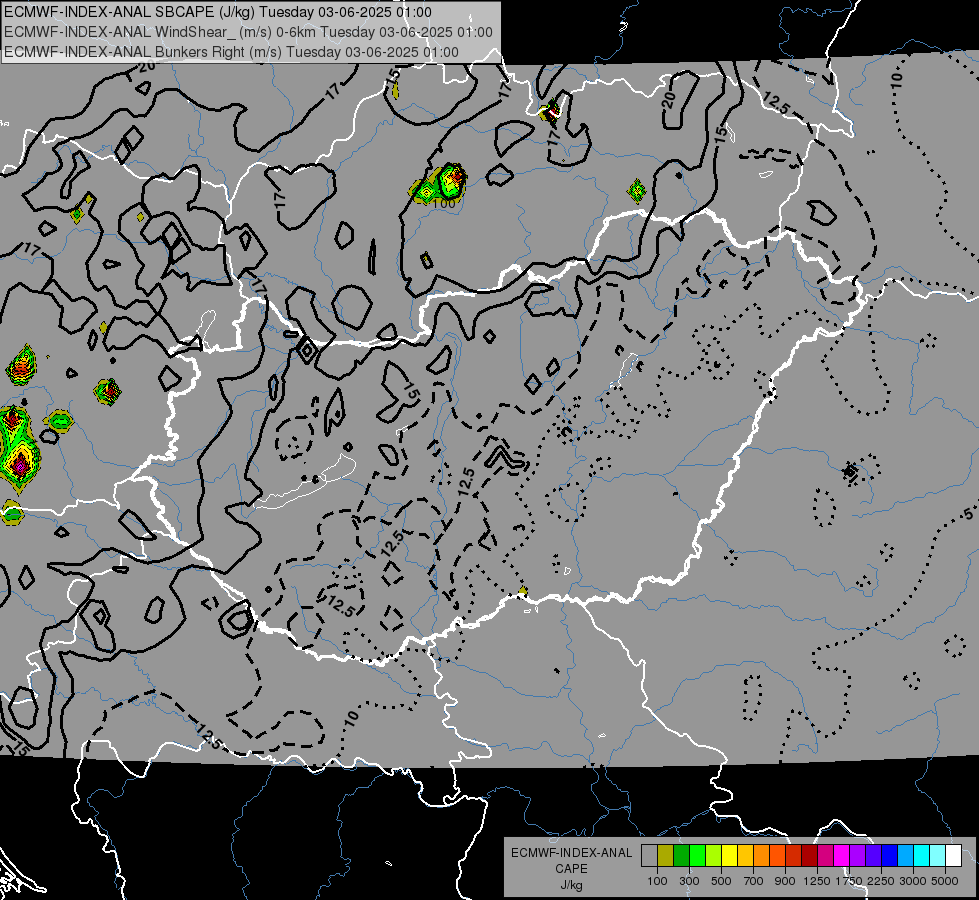
Task: Pick the pure yellow swatch after 500
Action: pyautogui.click(x=729, y=855)
